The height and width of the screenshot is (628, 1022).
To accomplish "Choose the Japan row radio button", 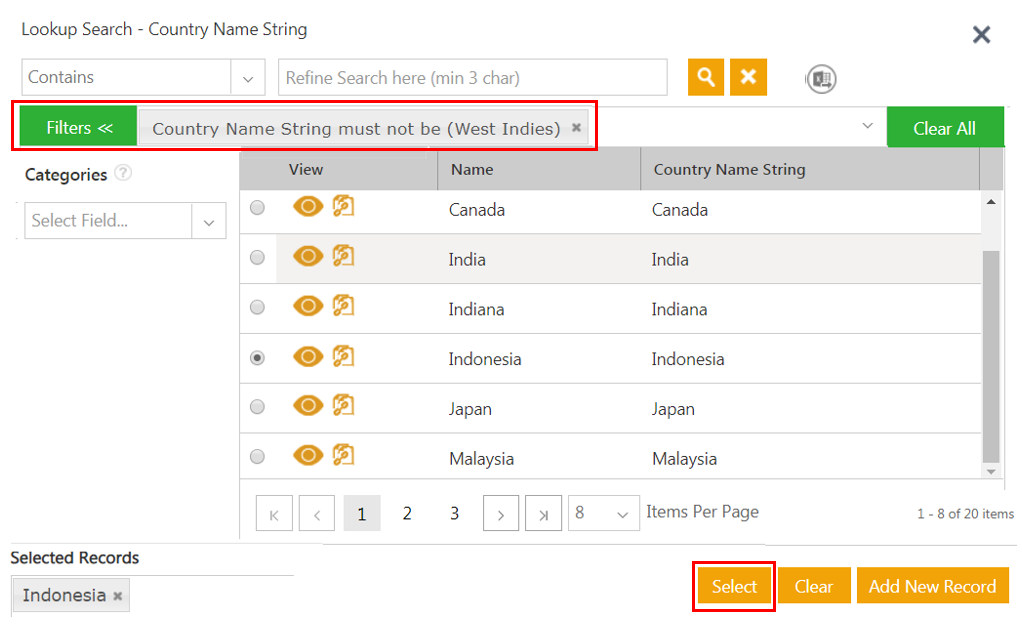I will [x=257, y=407].
